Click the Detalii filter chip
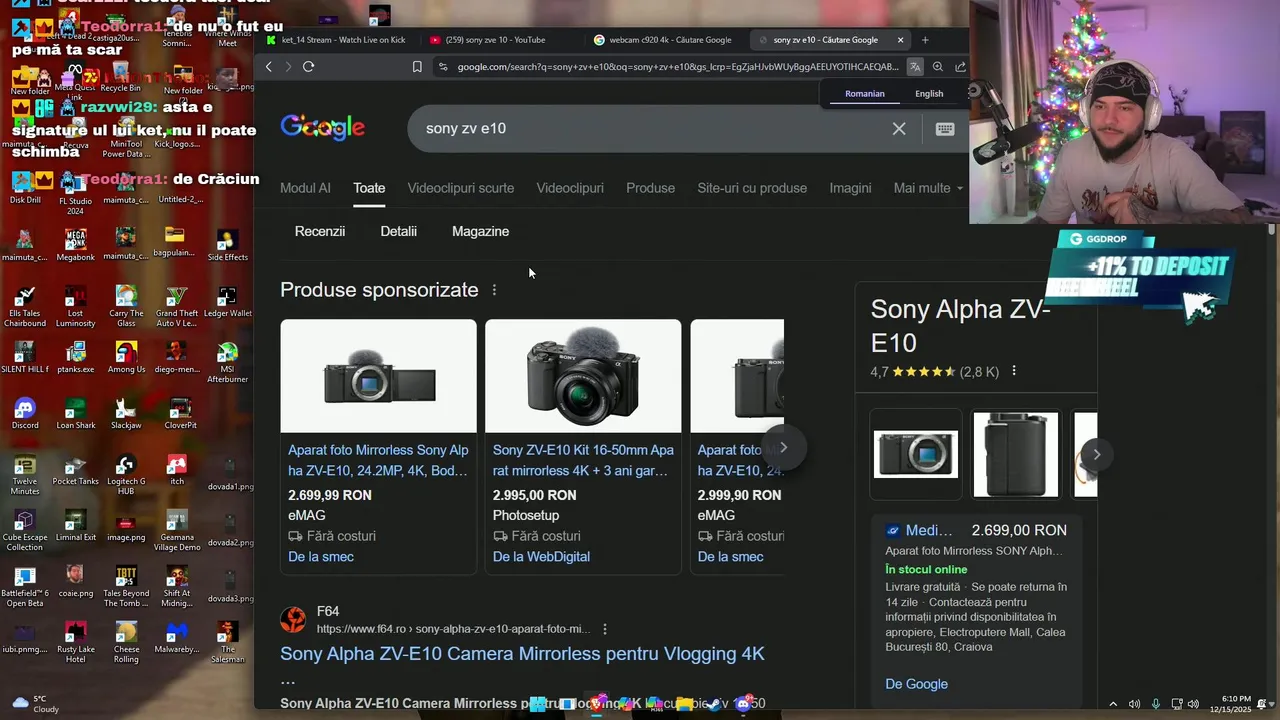 click(x=398, y=231)
